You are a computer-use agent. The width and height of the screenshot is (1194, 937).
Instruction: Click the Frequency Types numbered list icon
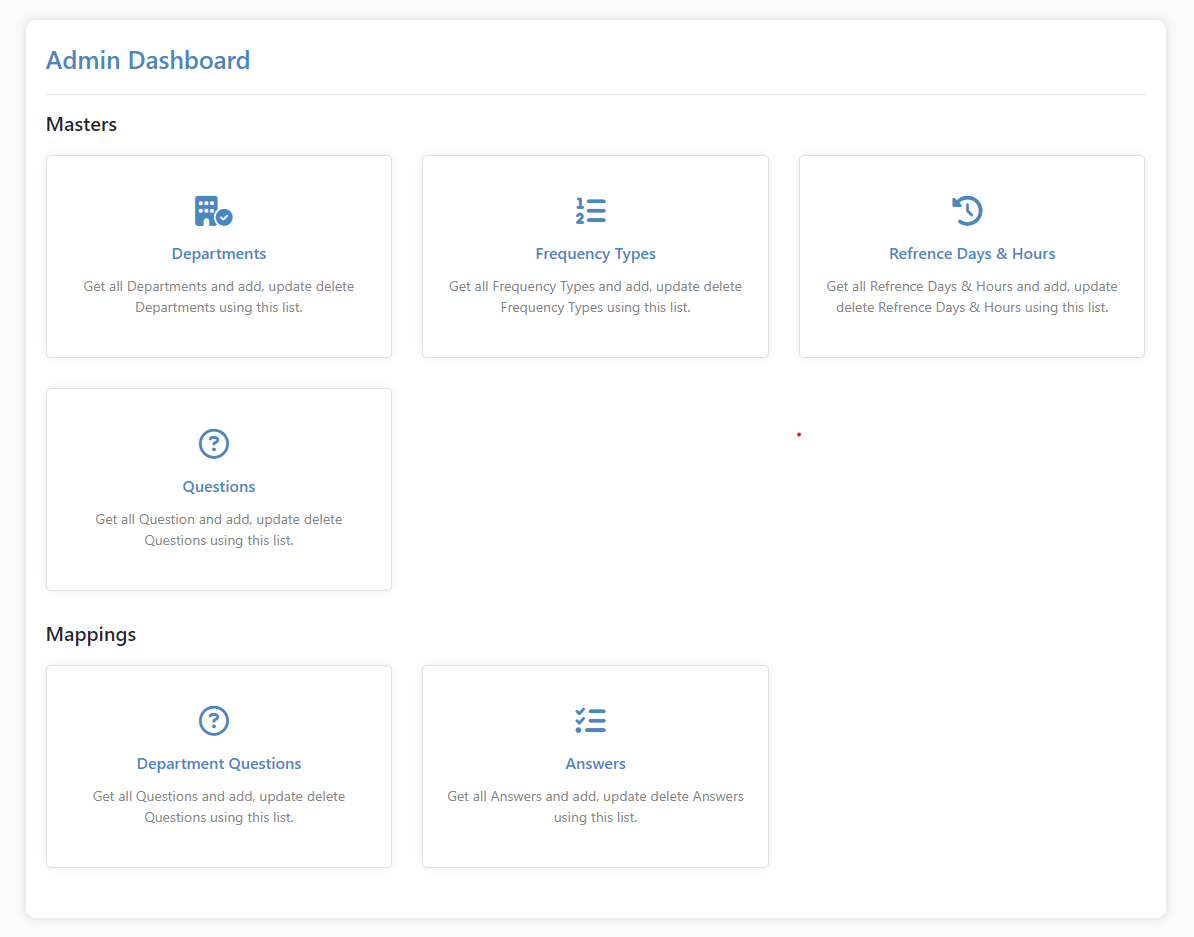(x=591, y=211)
